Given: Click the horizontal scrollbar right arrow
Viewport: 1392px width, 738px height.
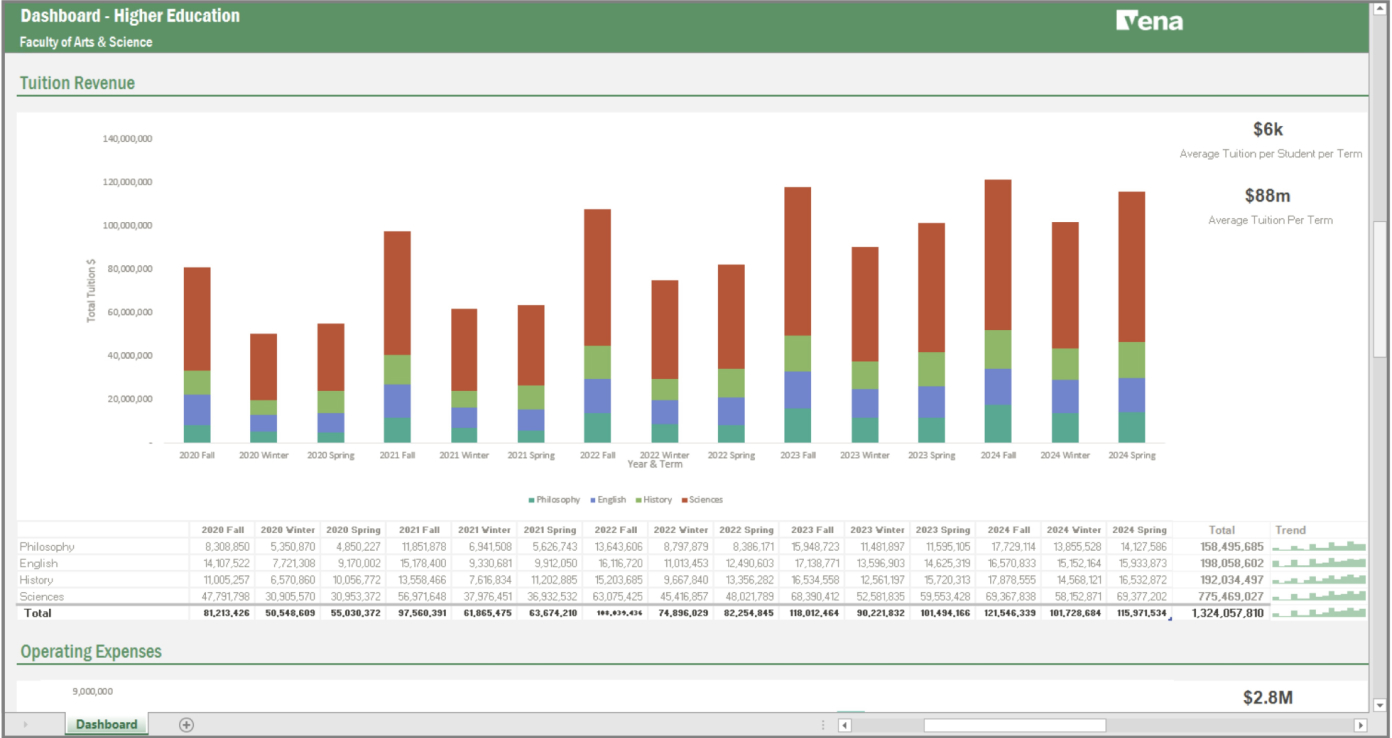Looking at the screenshot, I should (1360, 725).
